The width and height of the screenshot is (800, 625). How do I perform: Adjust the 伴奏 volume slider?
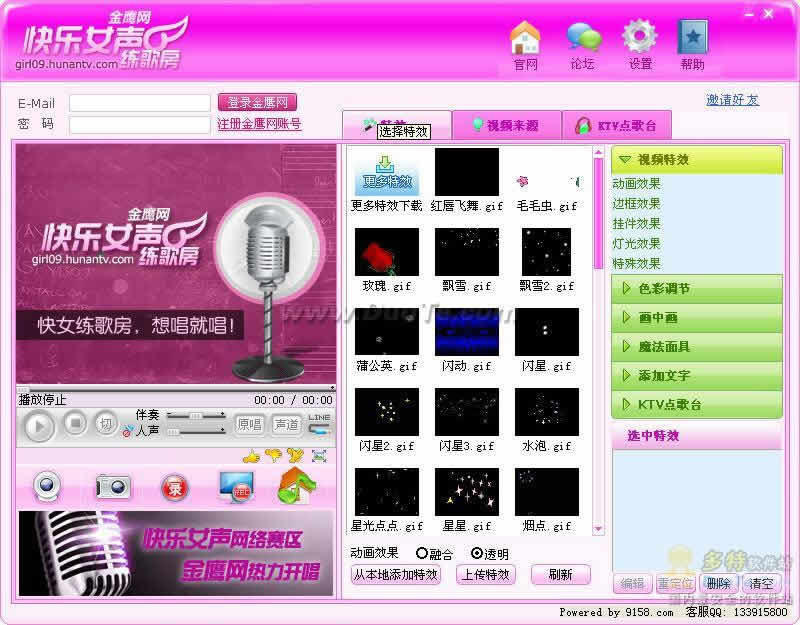click(196, 415)
